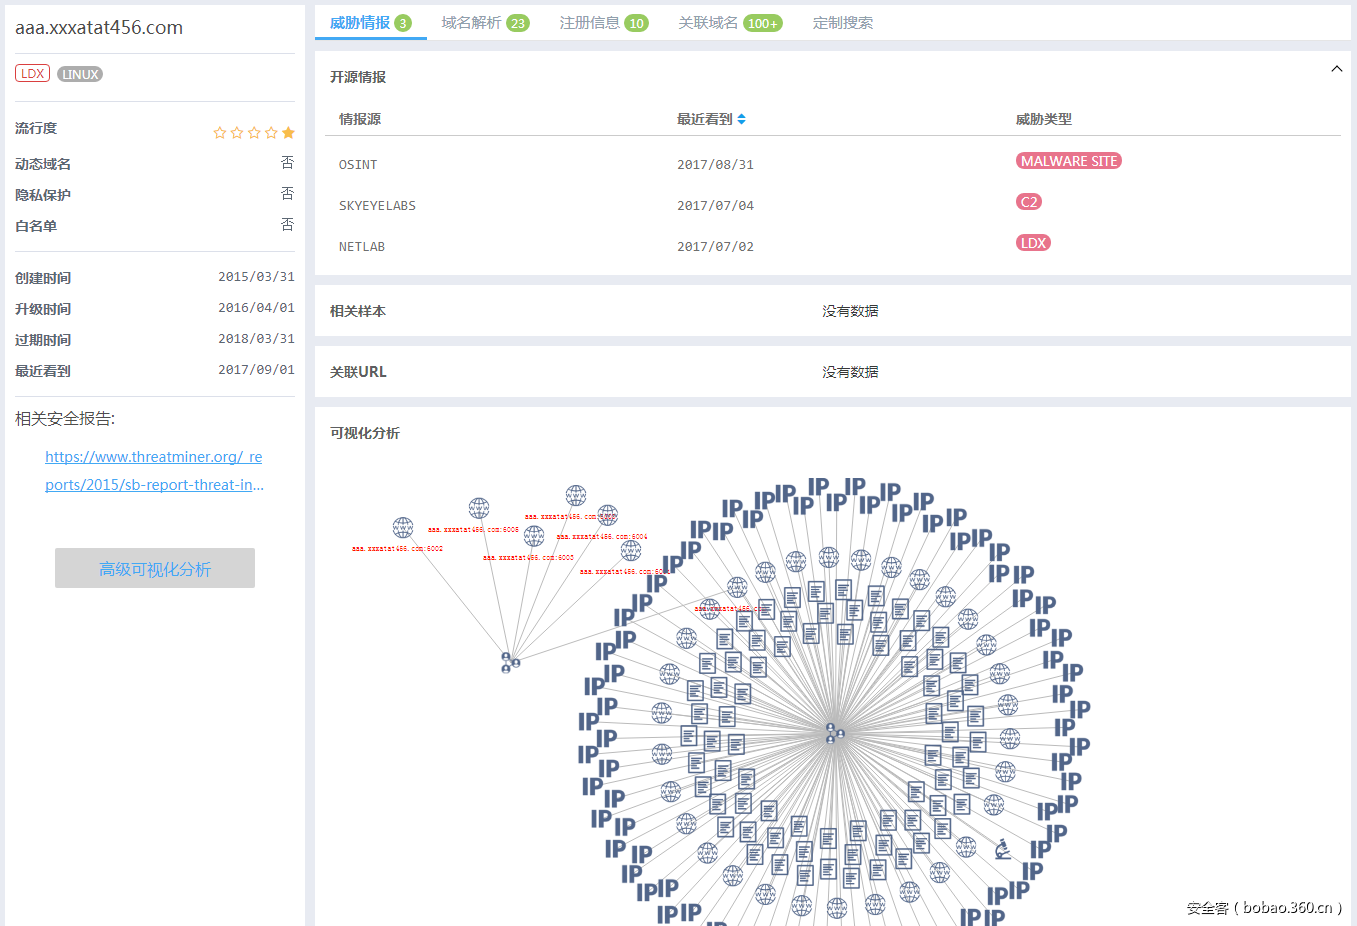Click the red LDX tag under domain name
1357x926 pixels.
32,74
